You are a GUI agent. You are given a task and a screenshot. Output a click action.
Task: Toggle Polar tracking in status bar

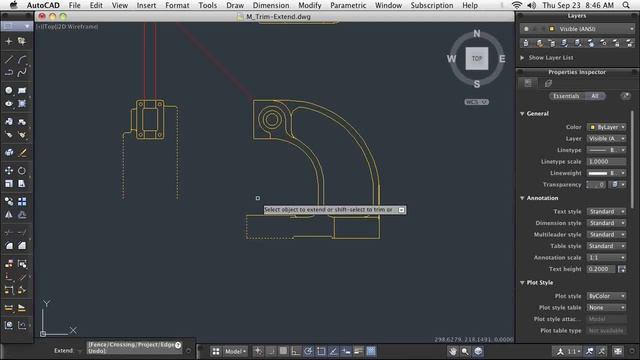308,351
